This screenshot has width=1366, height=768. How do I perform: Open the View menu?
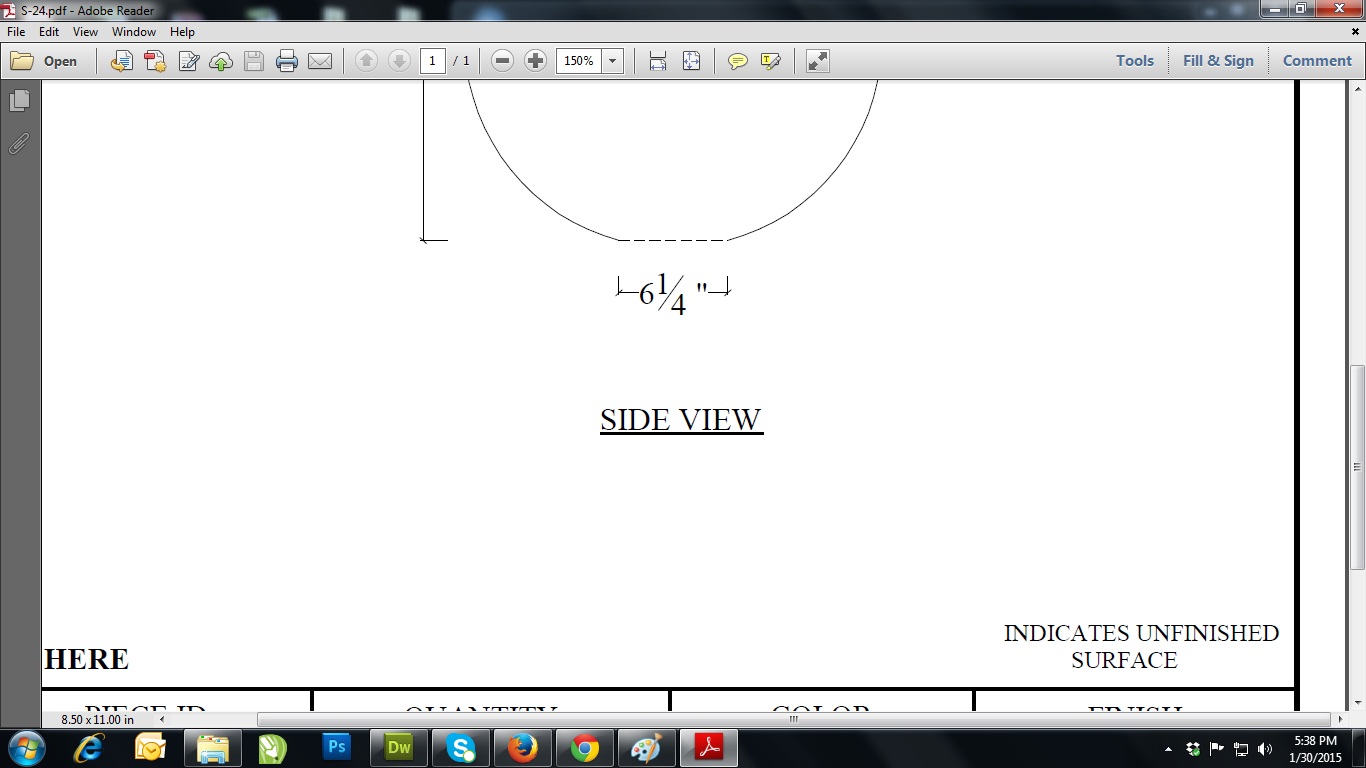tap(85, 32)
